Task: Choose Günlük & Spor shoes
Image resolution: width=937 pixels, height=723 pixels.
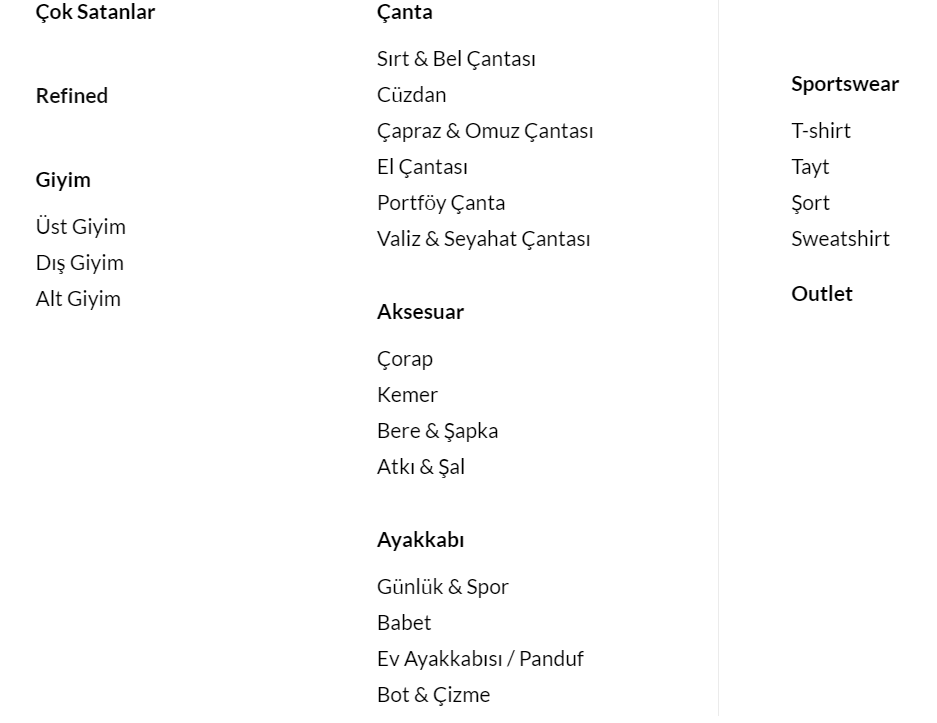Action: [443, 587]
